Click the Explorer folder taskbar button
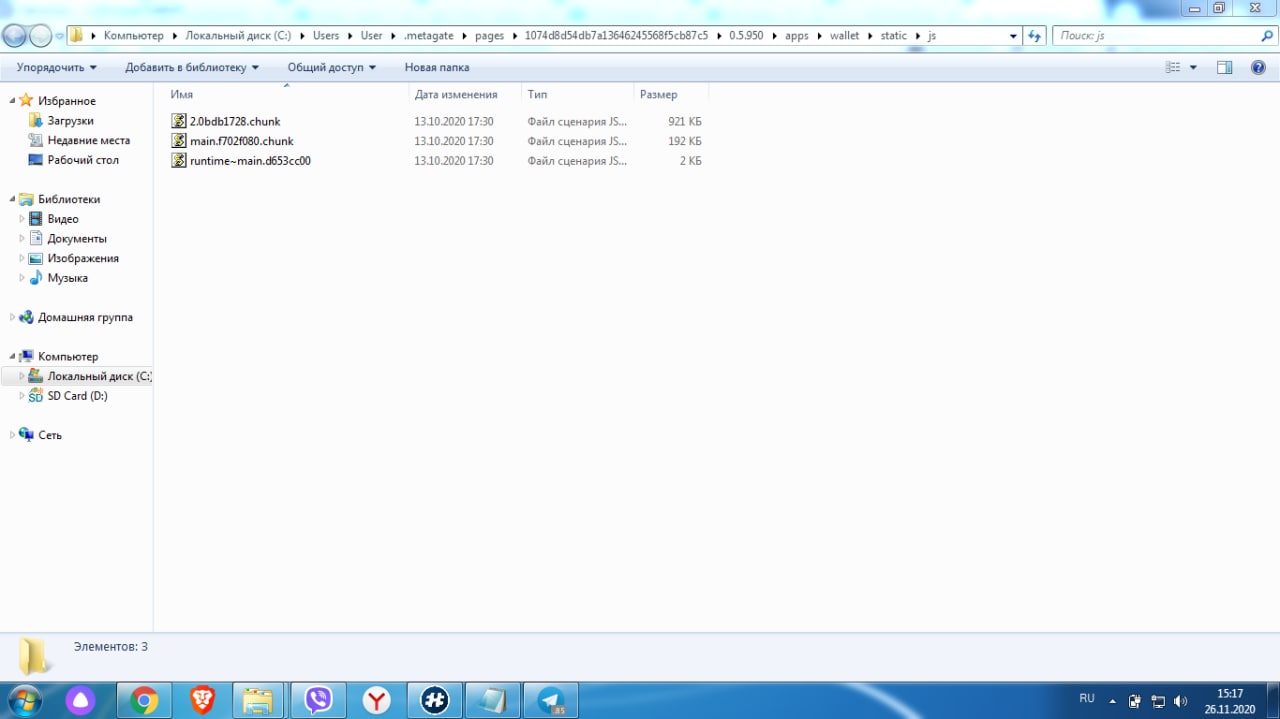The image size is (1280, 719). pos(260,700)
